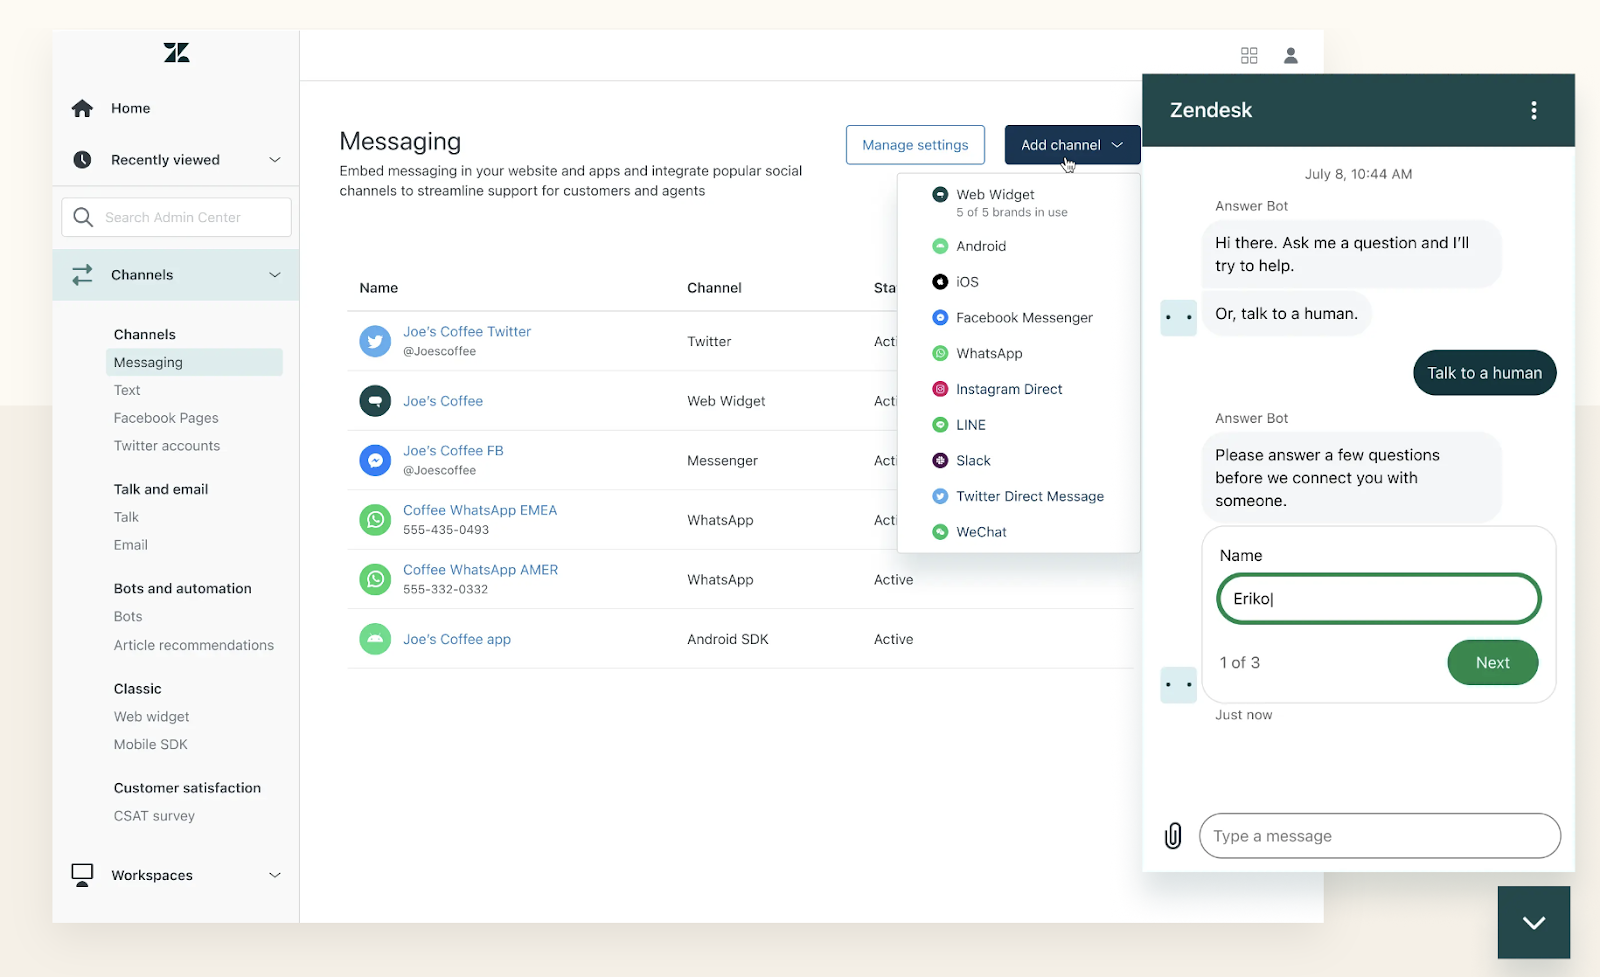Collapse the Channels section chevron
This screenshot has width=1600, height=977.
[x=275, y=275]
